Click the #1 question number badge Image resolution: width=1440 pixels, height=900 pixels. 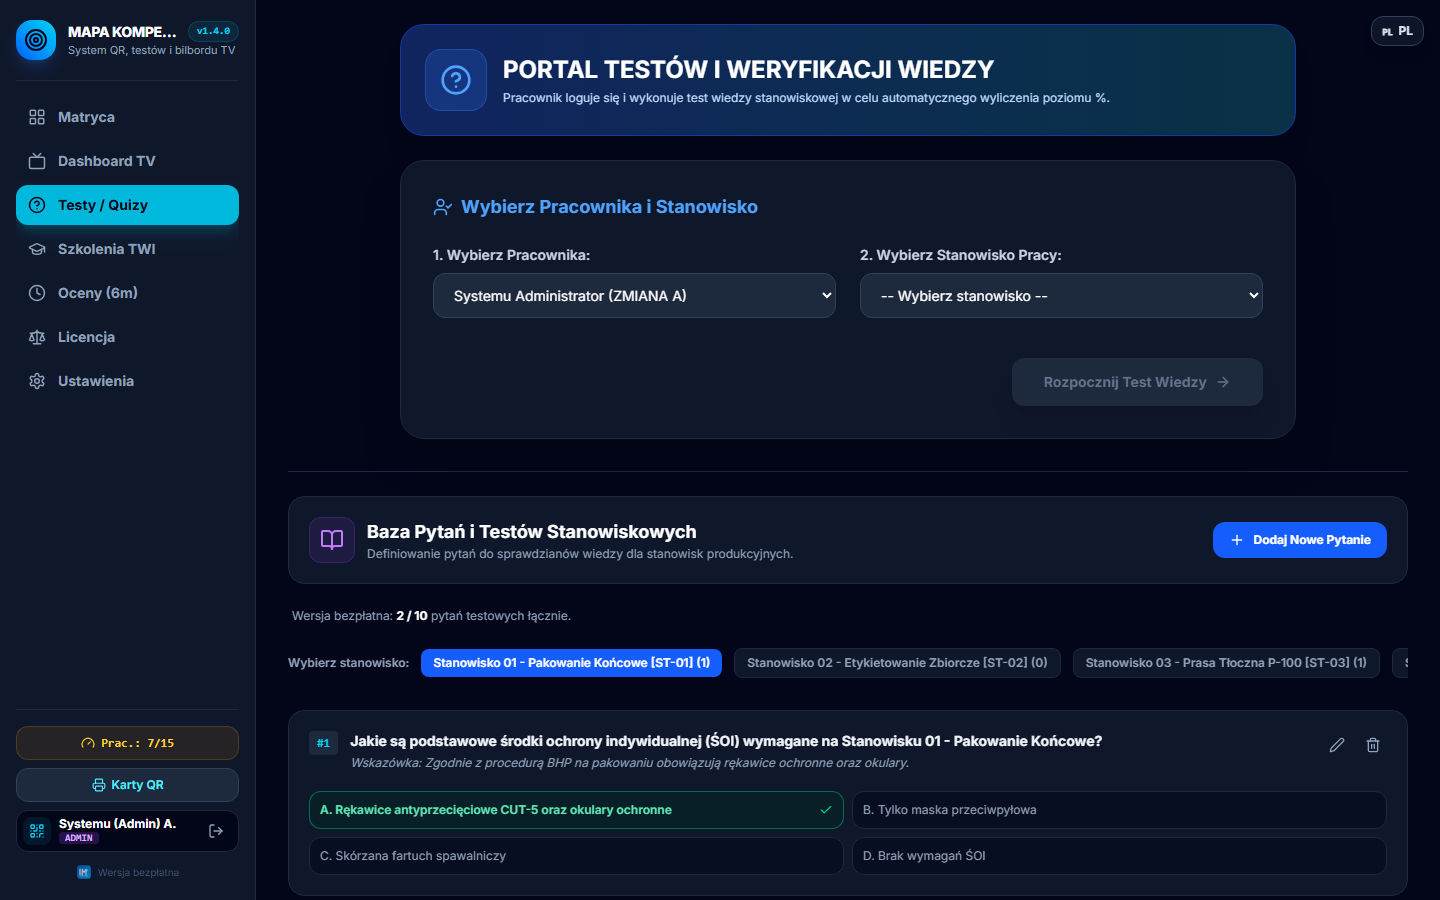(x=323, y=743)
